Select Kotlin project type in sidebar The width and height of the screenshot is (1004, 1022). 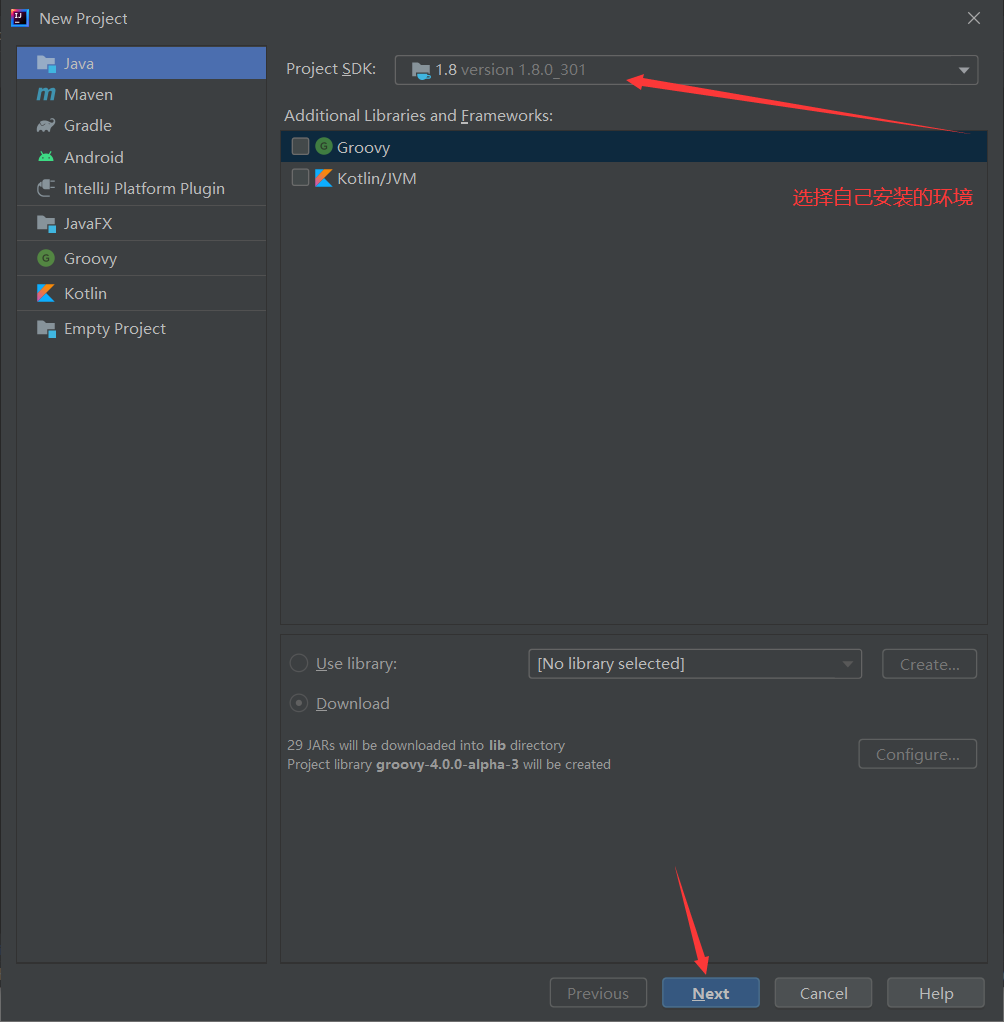tap(141, 293)
